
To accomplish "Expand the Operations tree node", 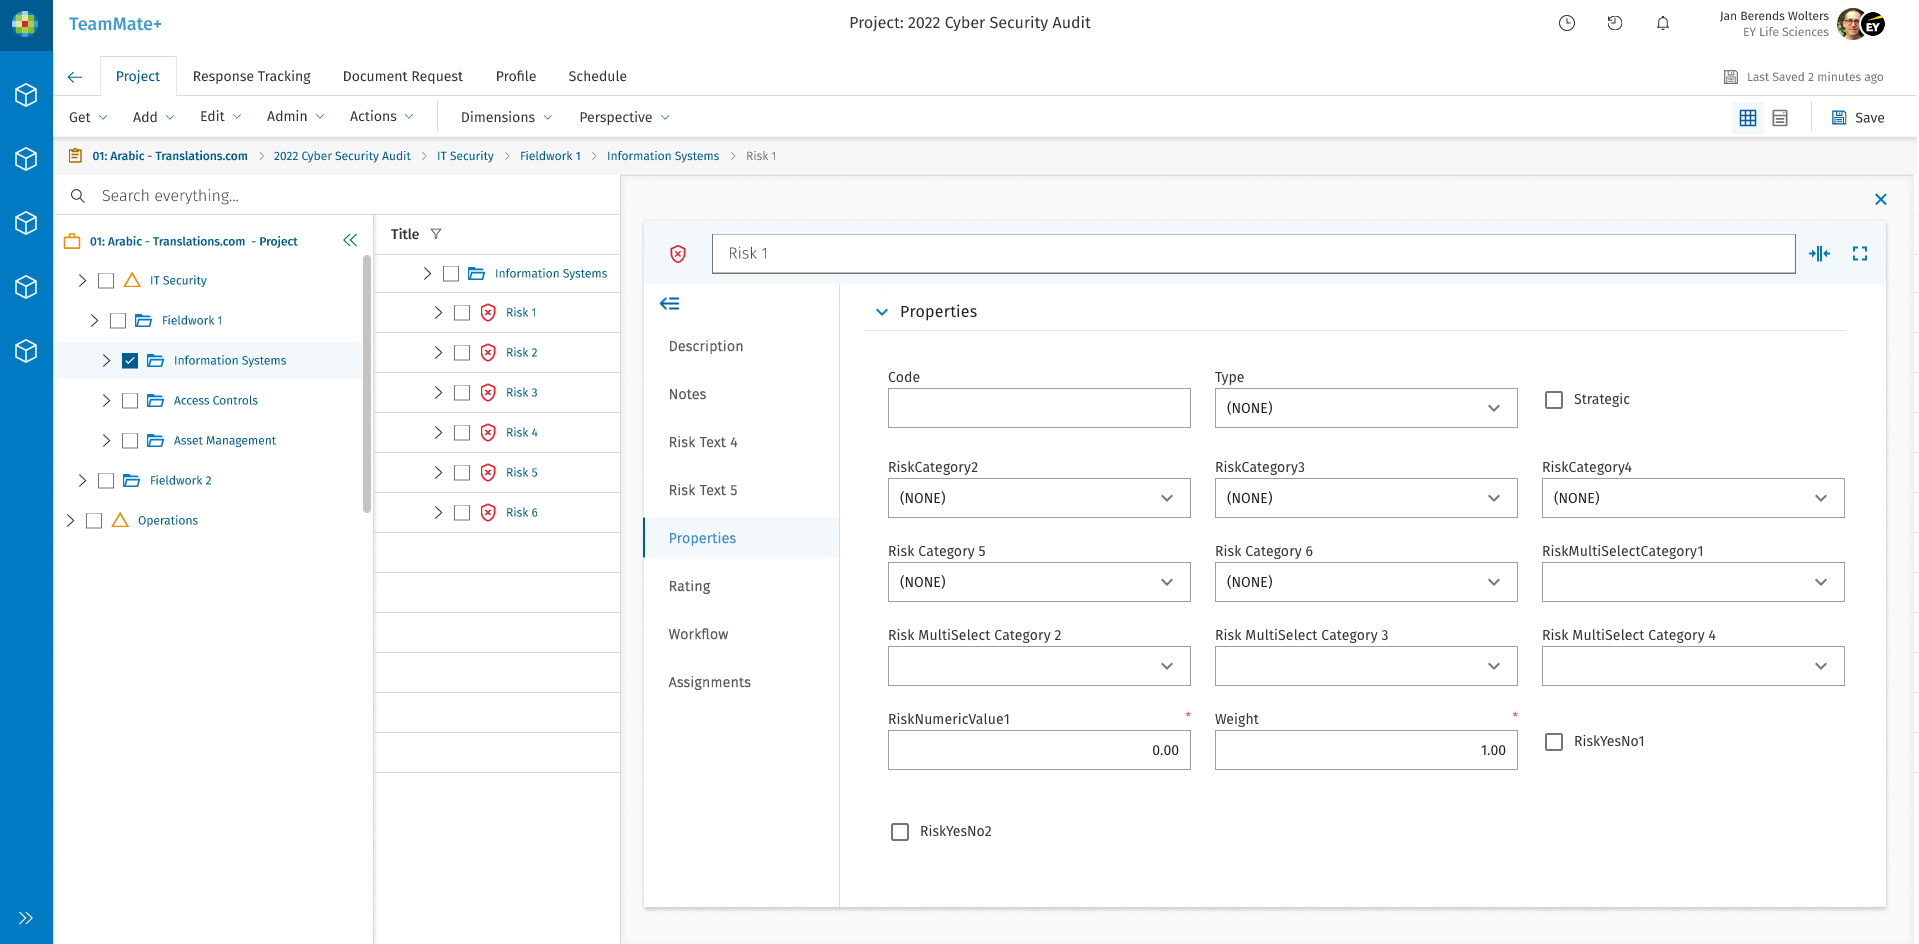I will [70, 521].
